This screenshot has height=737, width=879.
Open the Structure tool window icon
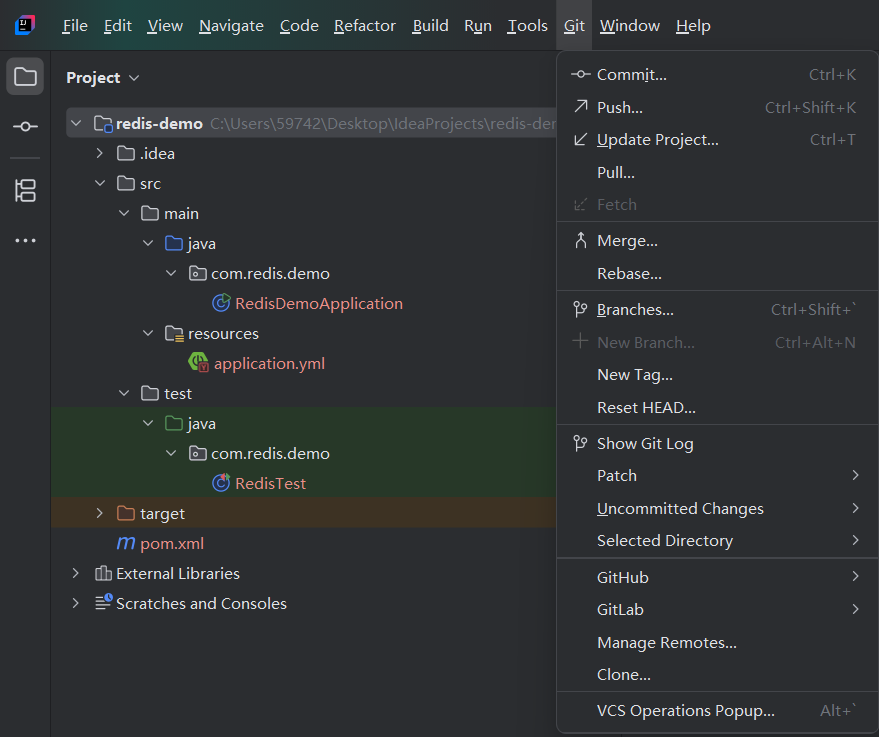(25, 191)
